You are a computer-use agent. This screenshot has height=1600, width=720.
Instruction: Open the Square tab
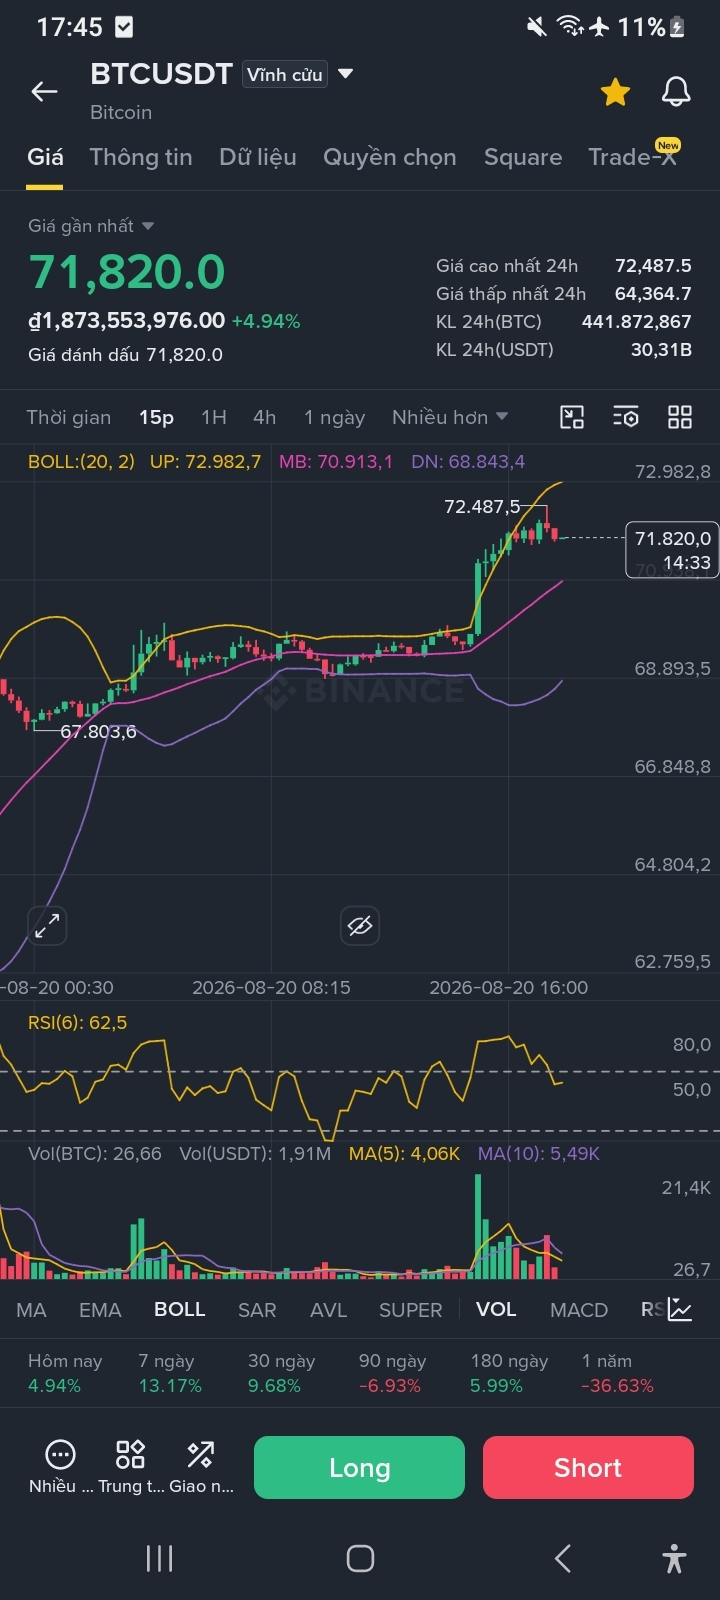pyautogui.click(x=523, y=157)
